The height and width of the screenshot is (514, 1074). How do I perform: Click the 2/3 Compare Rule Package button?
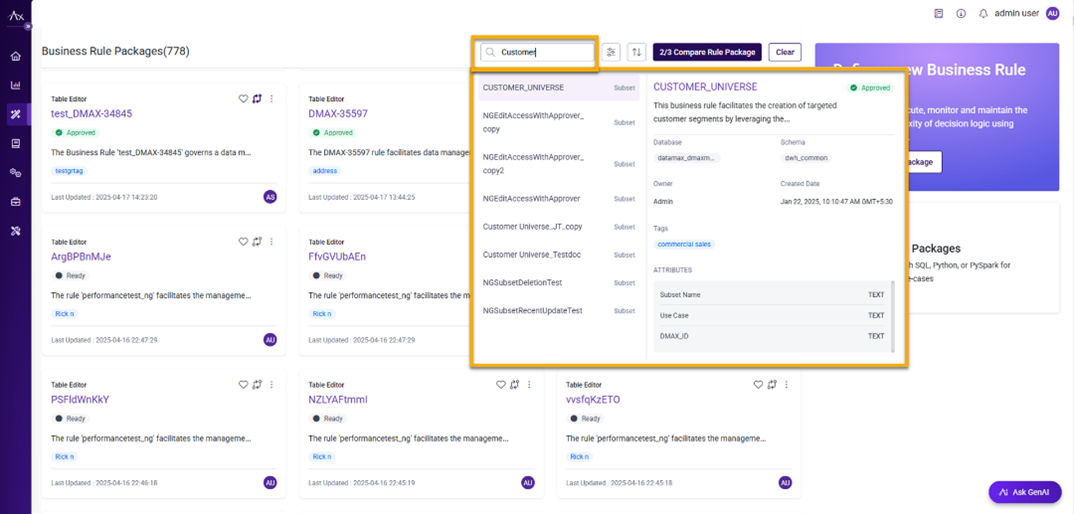tap(707, 52)
